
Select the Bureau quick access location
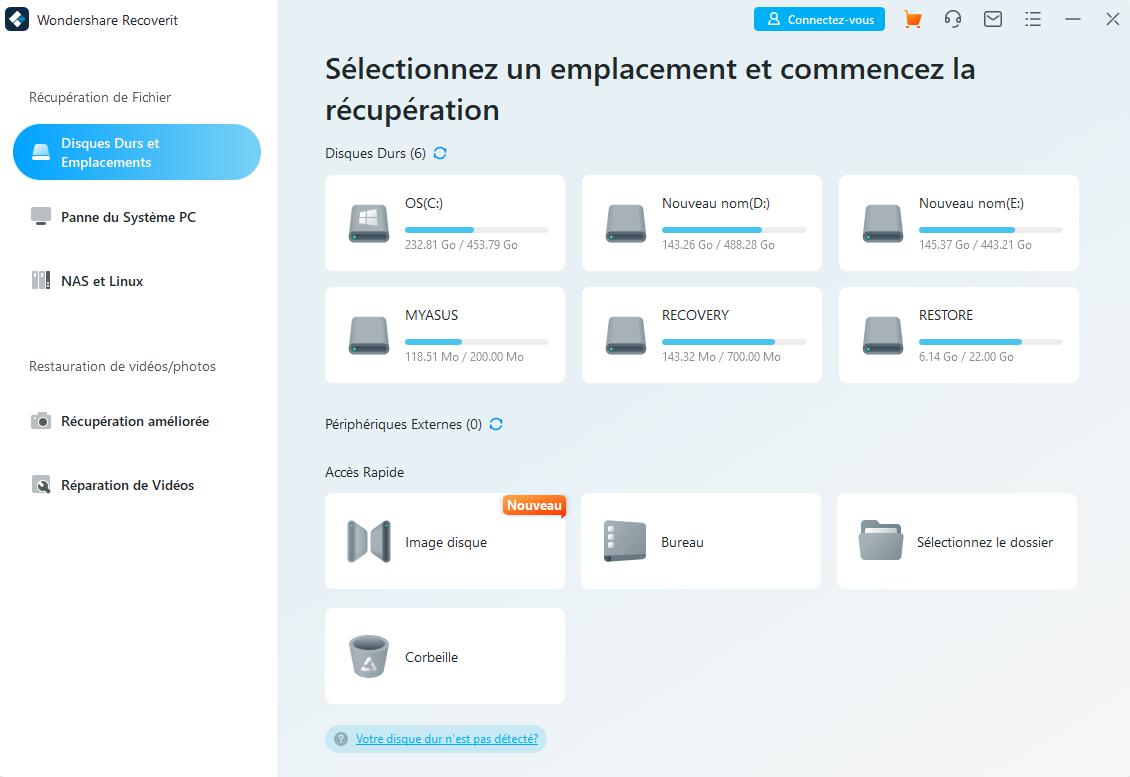[x=700, y=541]
